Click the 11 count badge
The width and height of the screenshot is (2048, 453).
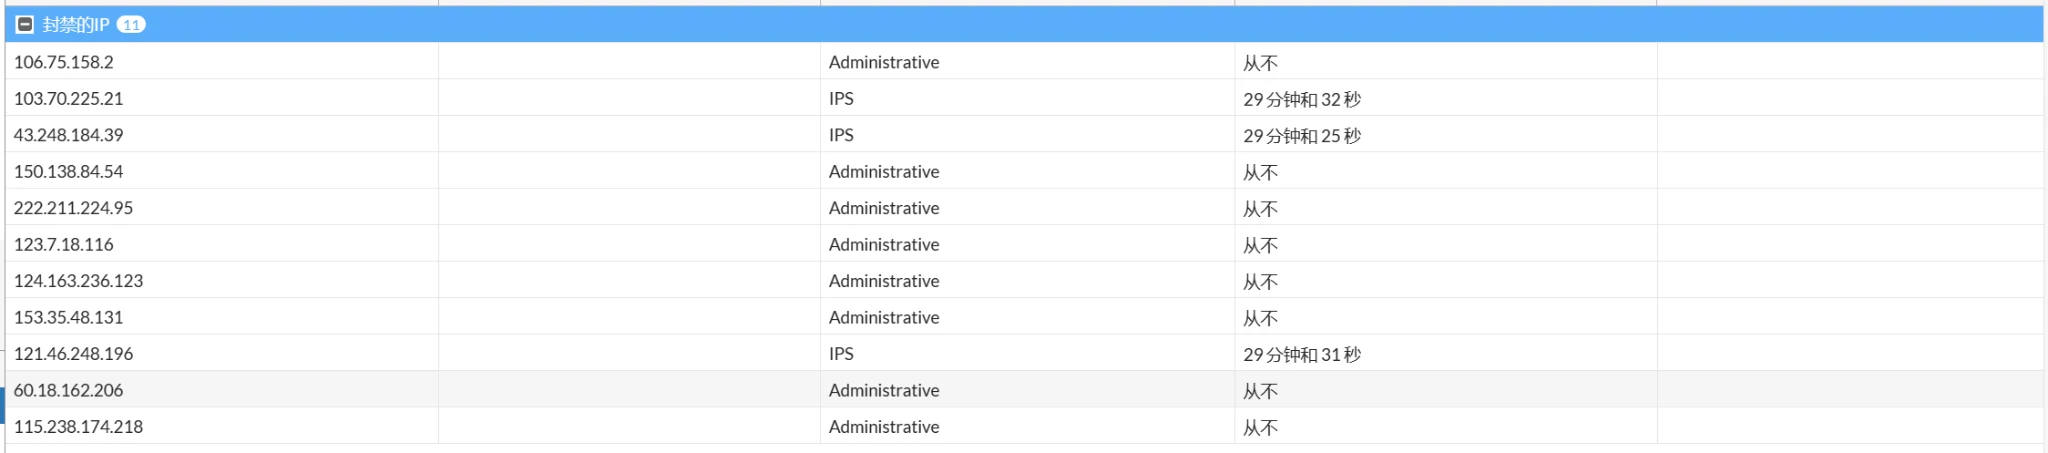coord(131,24)
